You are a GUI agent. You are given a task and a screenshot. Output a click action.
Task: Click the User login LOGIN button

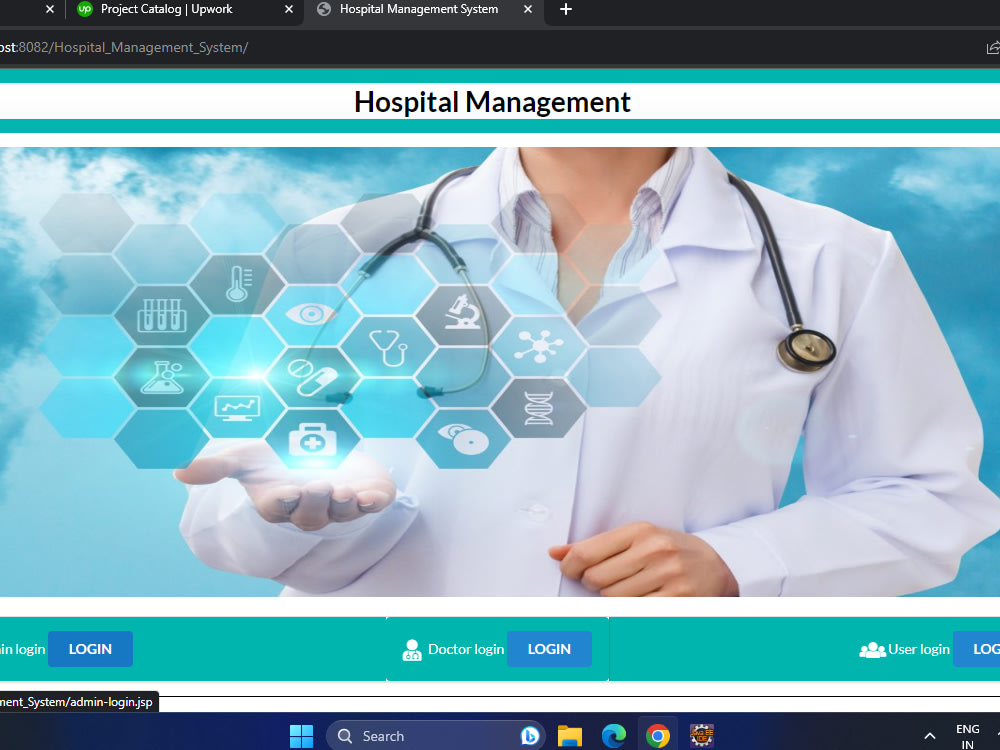(976, 649)
